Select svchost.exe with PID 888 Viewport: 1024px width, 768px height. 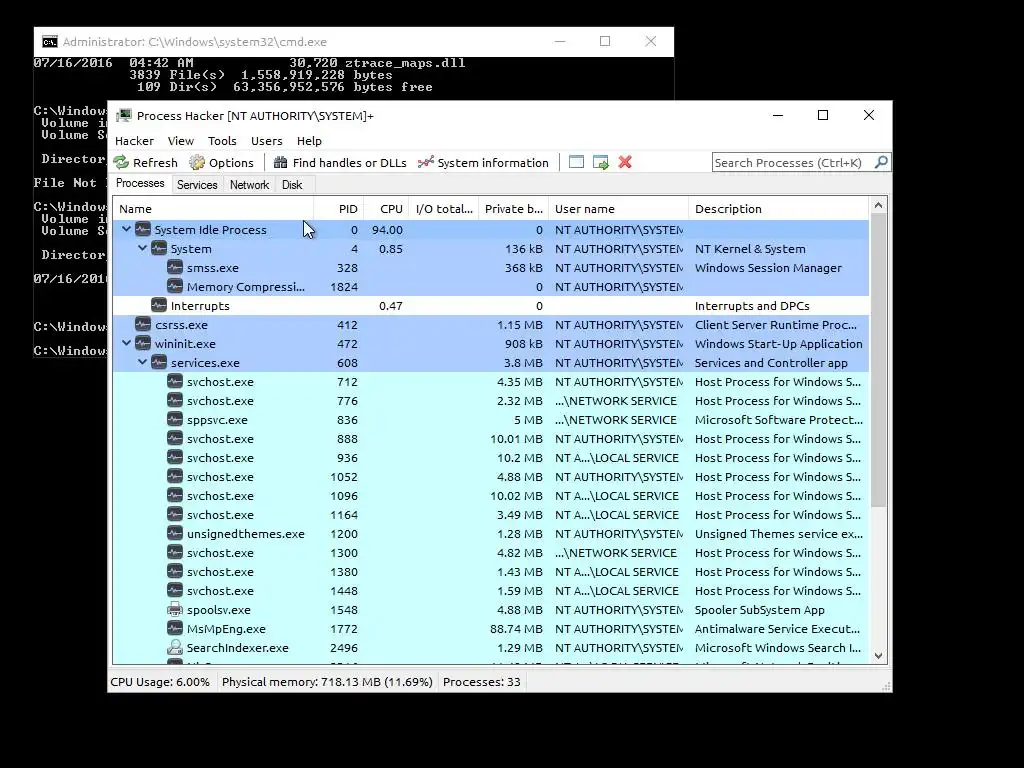tap(491, 439)
